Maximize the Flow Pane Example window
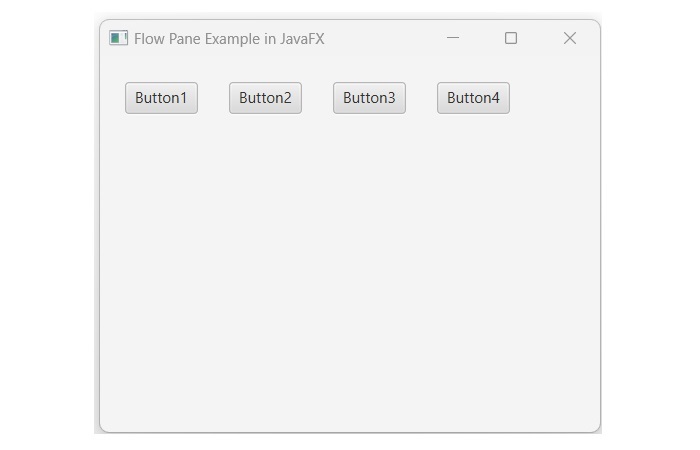The image size is (700, 450). pos(511,38)
